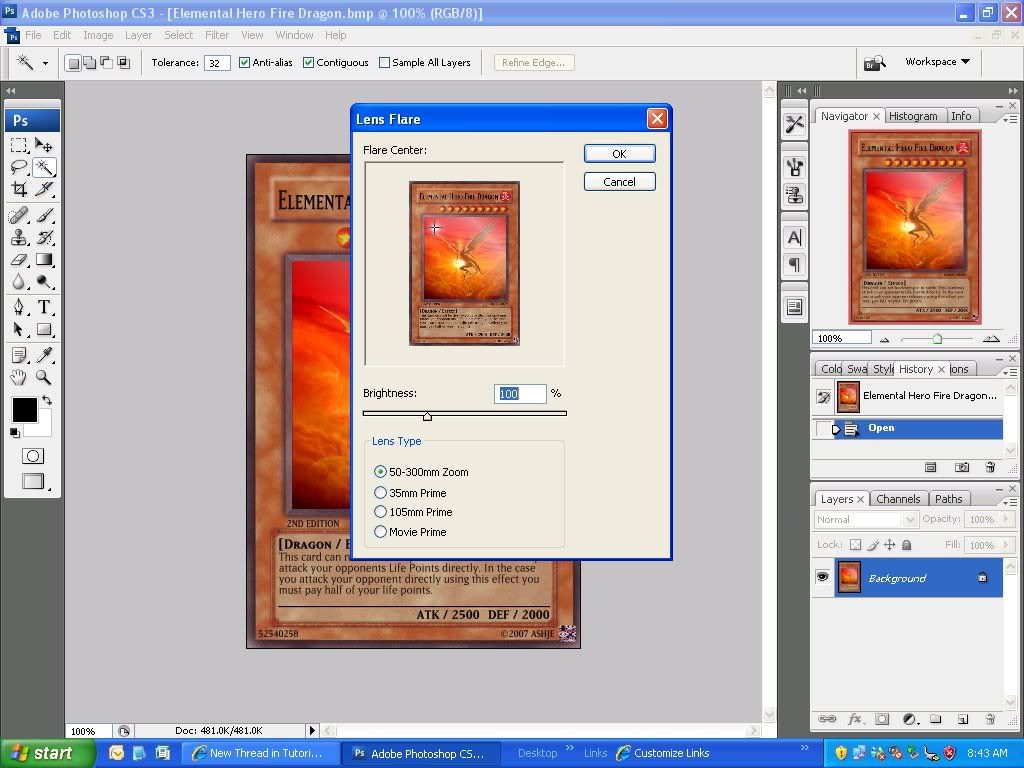The image size is (1024, 768).
Task: Select the Pen tool
Action: [x=19, y=307]
